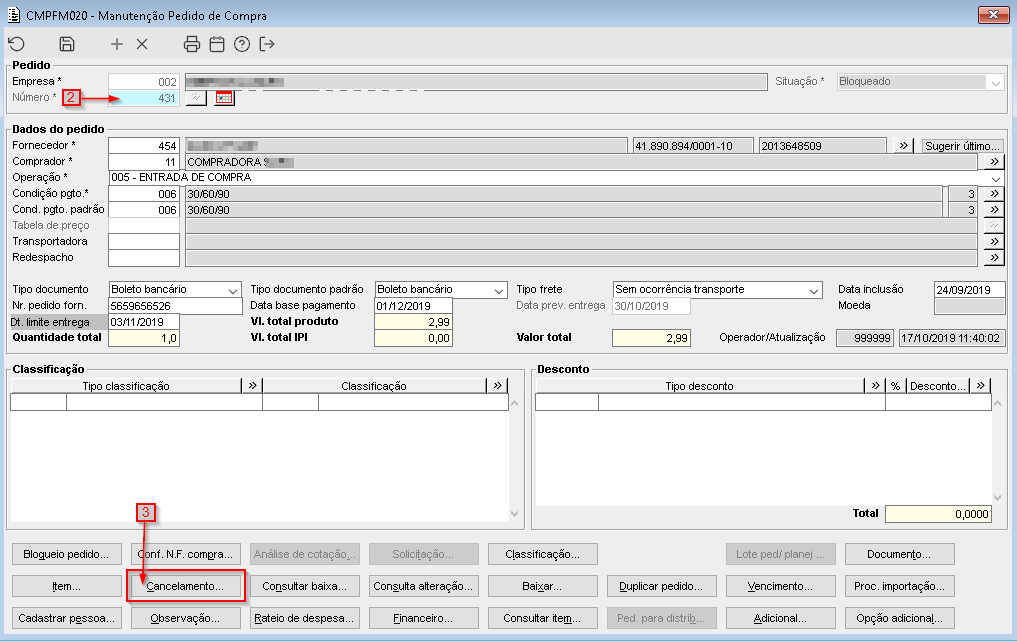
Task: Click the % column header in Desconto
Action: coord(895,385)
